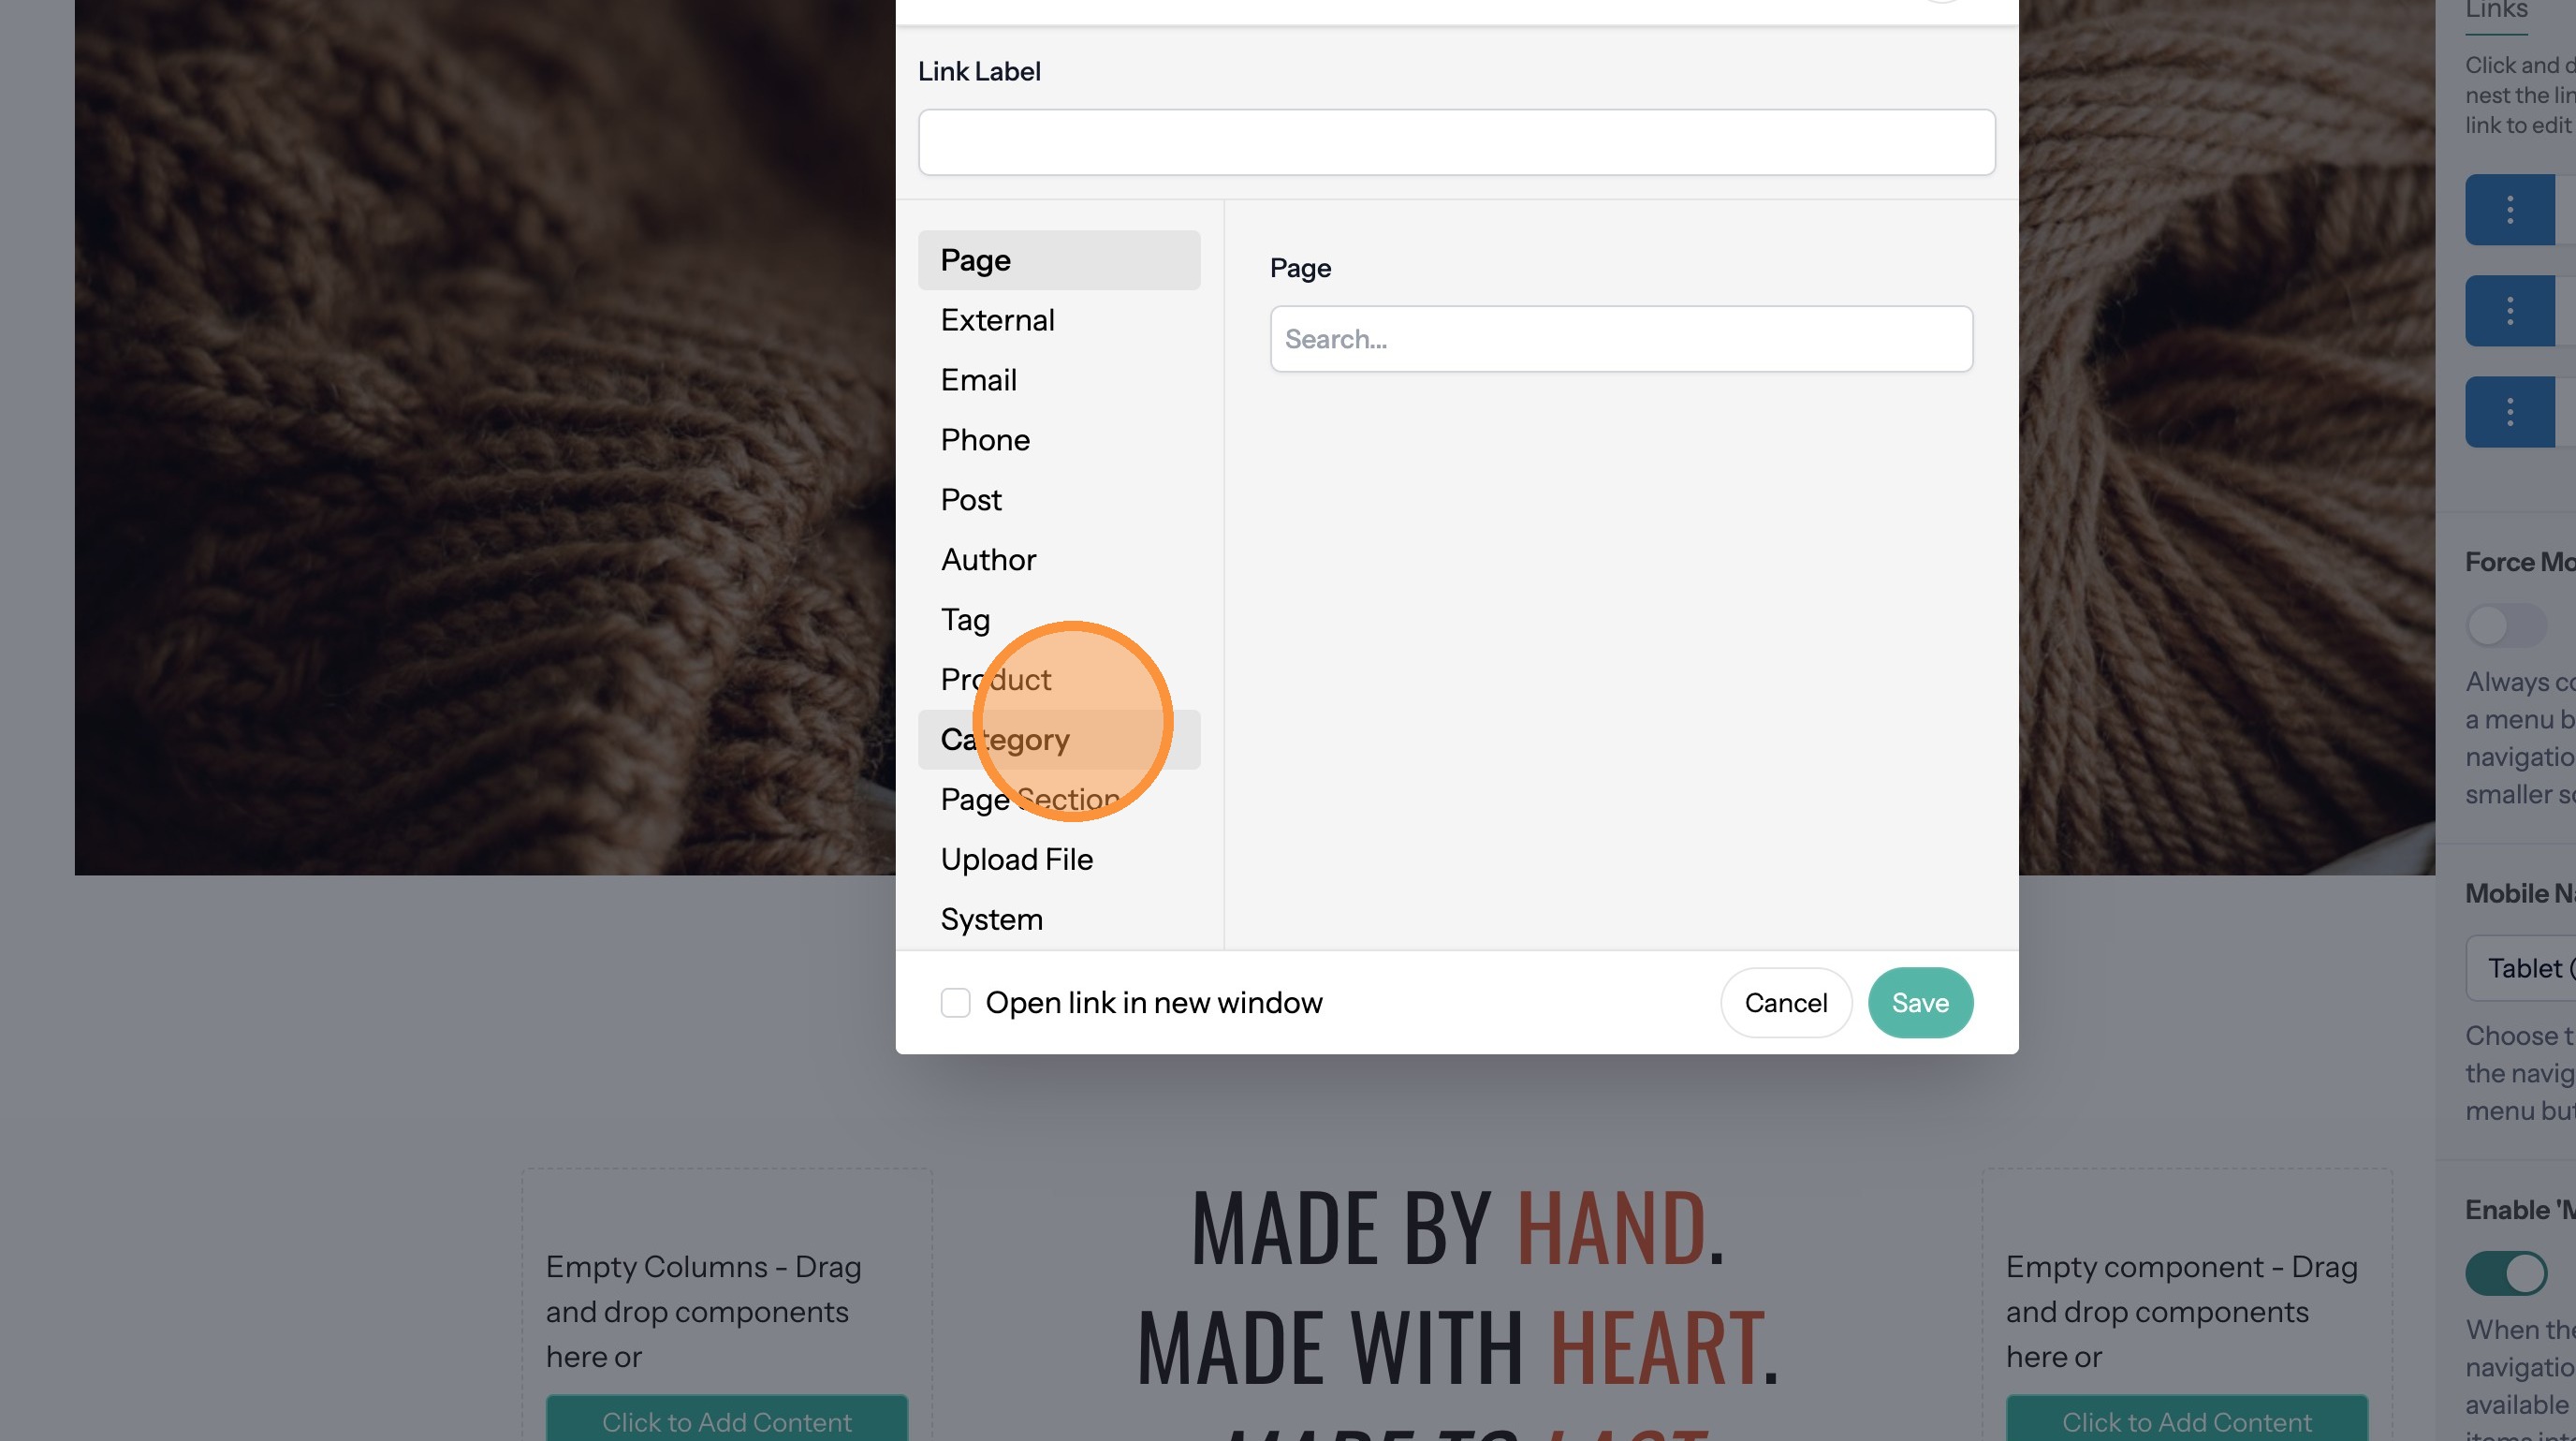Viewport: 2576px width, 1441px height.
Task: Turn off the Enable 'More' toggle
Action: pos(2505,1273)
